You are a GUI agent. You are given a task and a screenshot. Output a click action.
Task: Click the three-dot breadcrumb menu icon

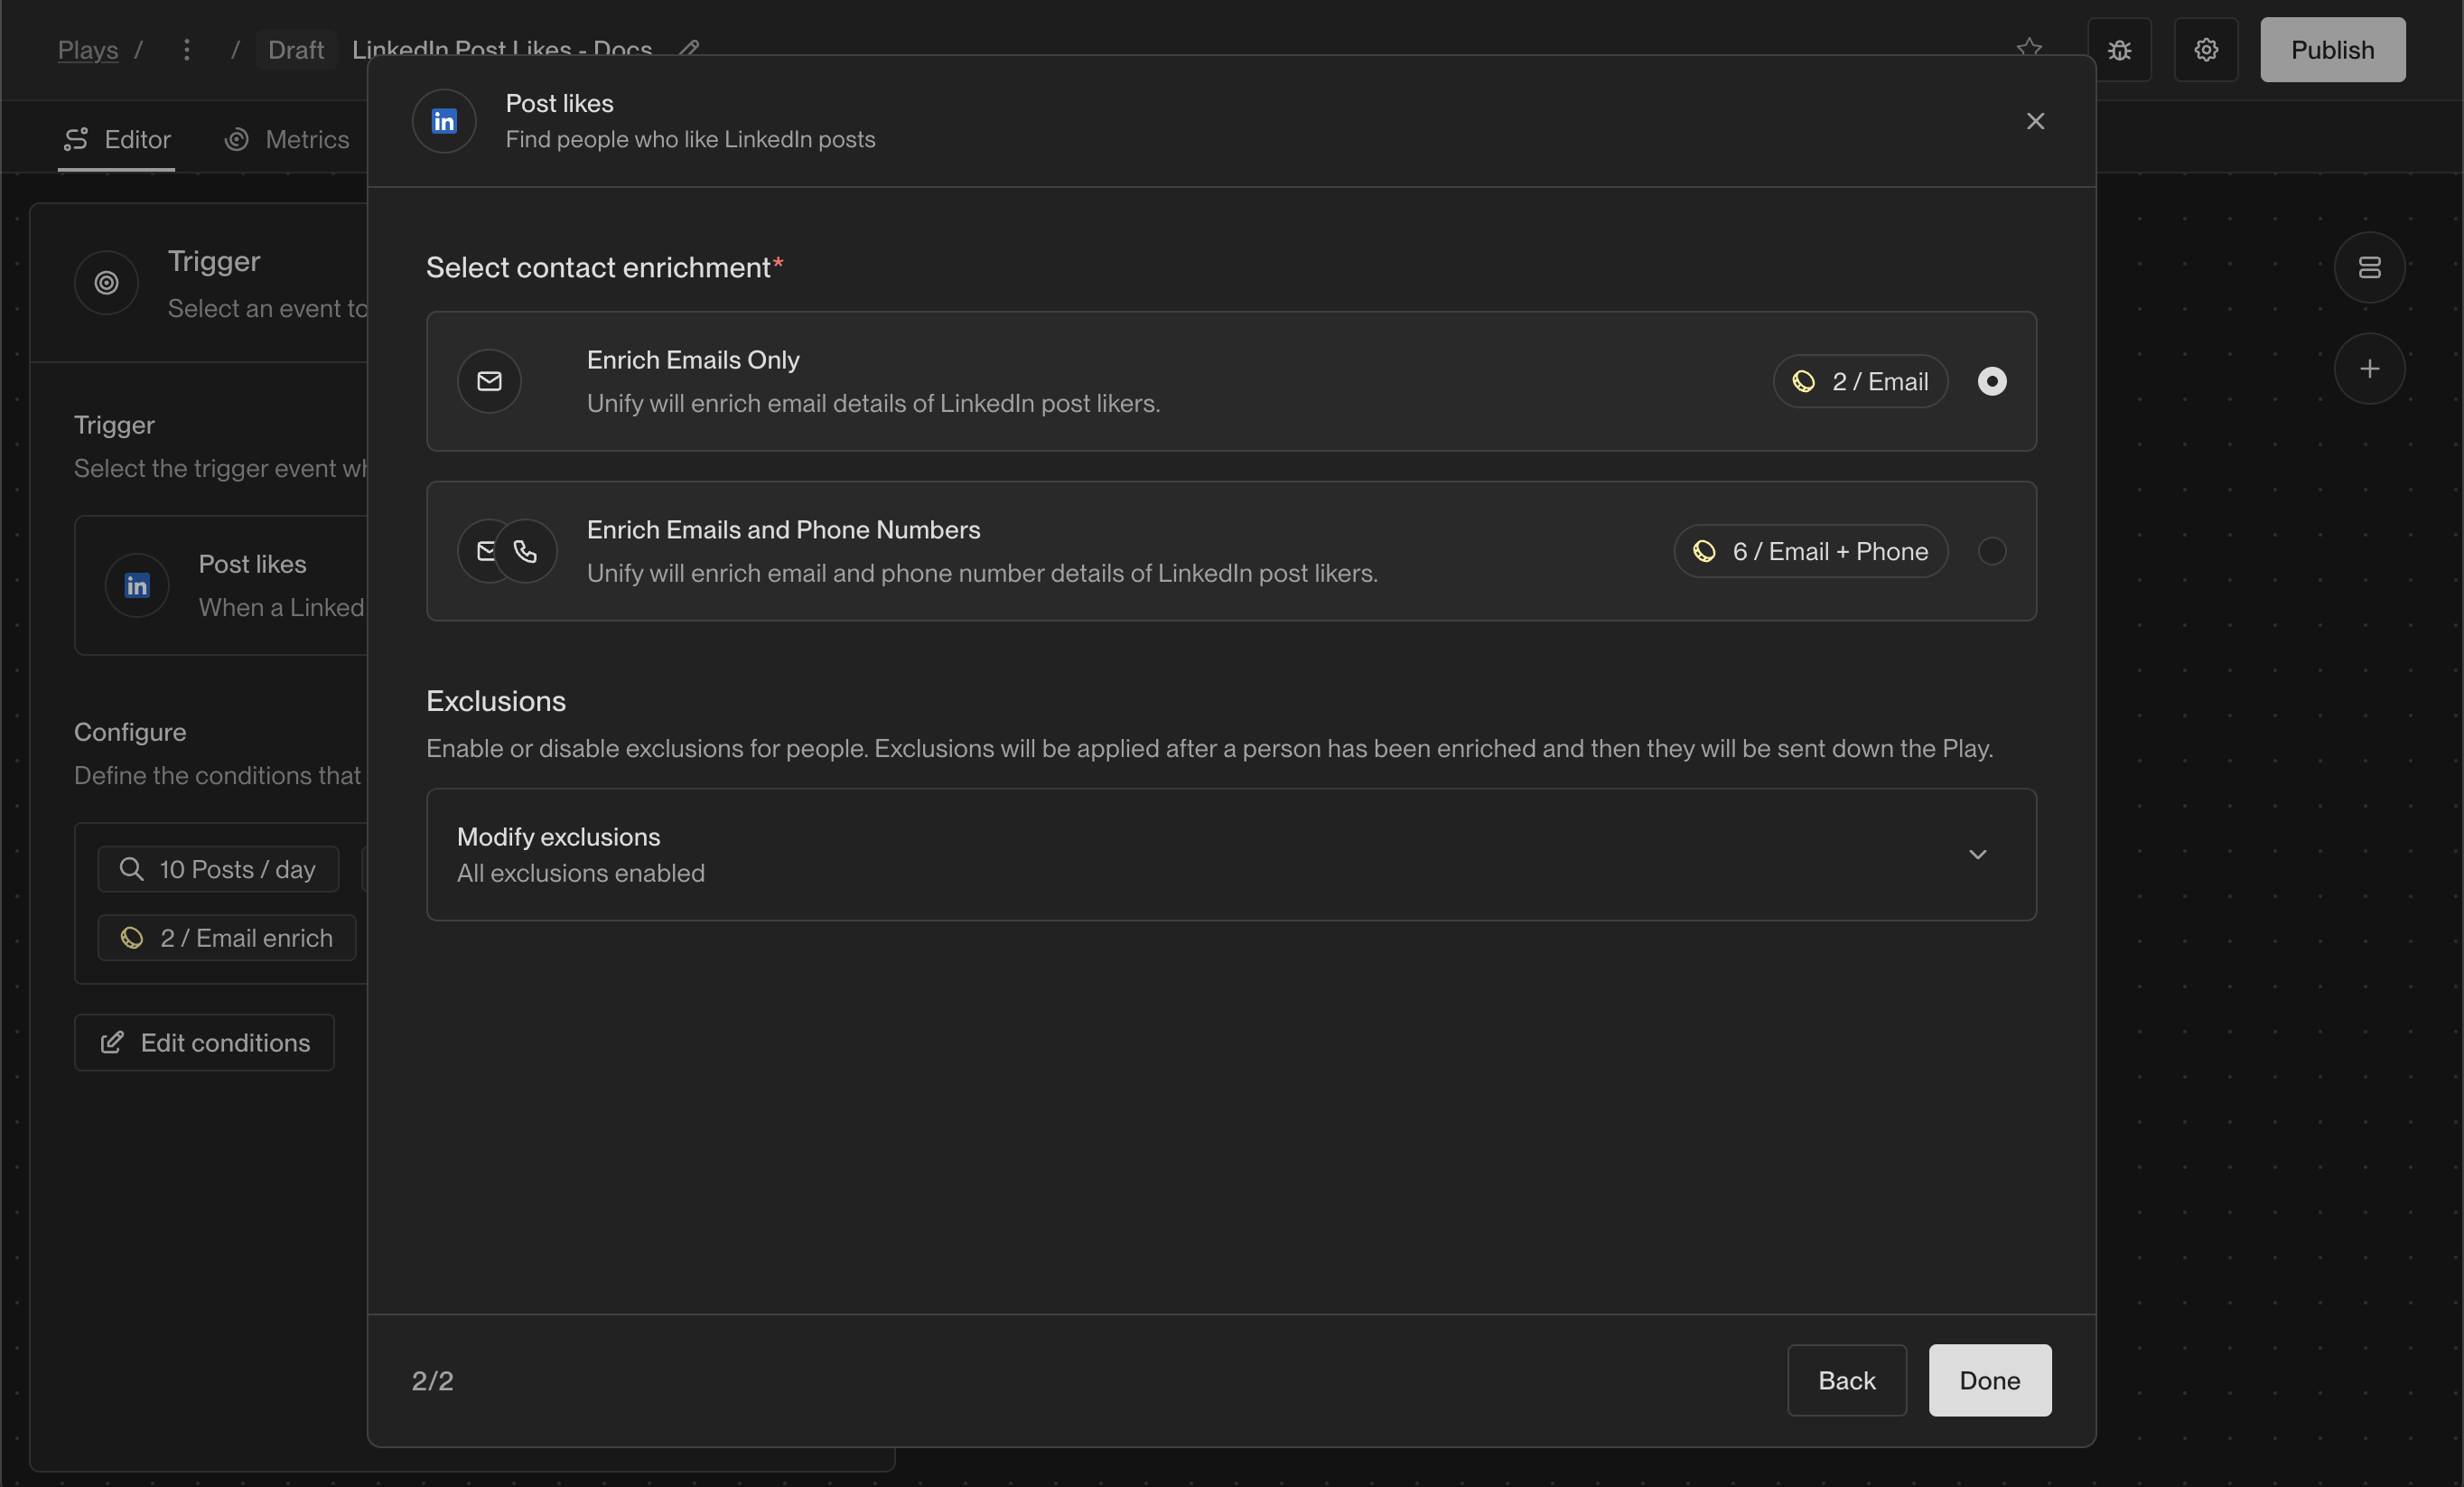[x=187, y=50]
